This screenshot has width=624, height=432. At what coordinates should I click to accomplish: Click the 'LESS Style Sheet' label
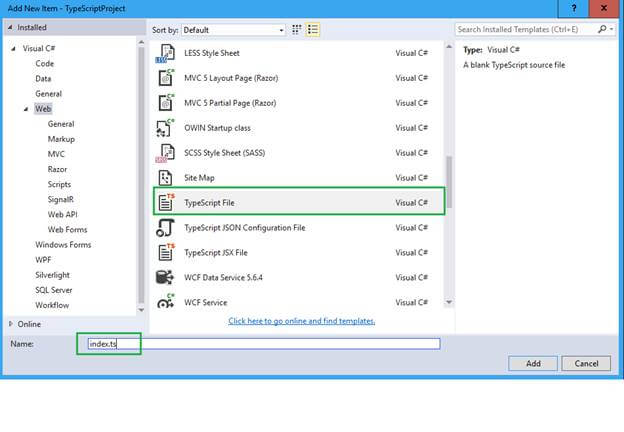212,53
